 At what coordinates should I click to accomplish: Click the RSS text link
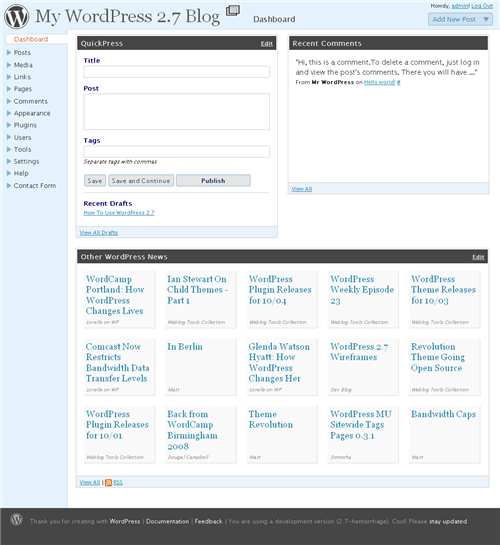118,482
